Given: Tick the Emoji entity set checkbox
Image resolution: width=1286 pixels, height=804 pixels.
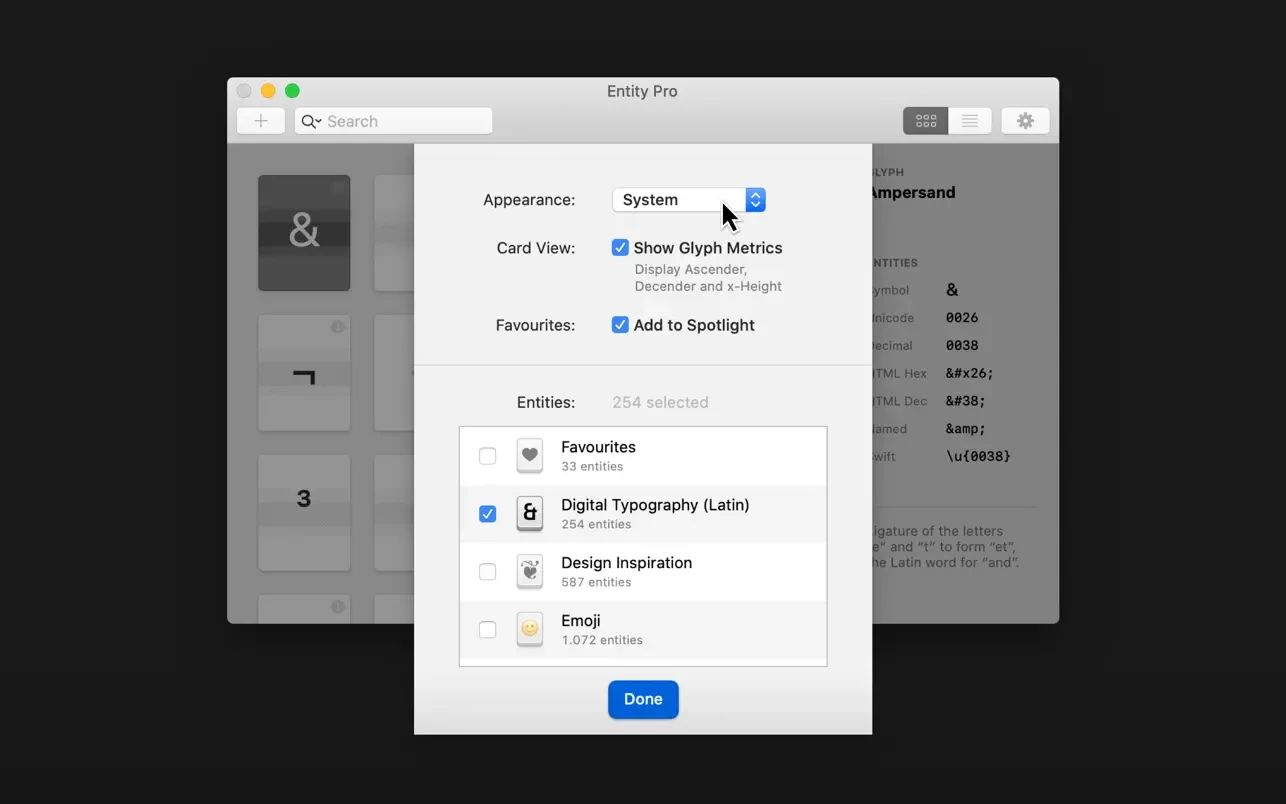Looking at the screenshot, I should 487,630.
